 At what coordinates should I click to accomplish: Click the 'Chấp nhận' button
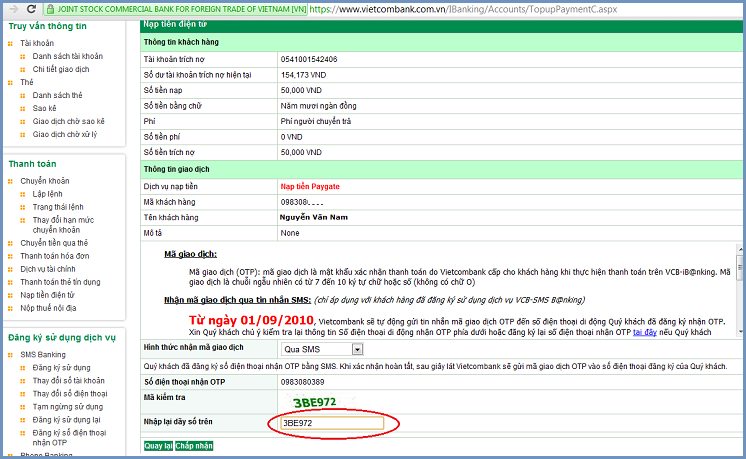click(x=195, y=445)
